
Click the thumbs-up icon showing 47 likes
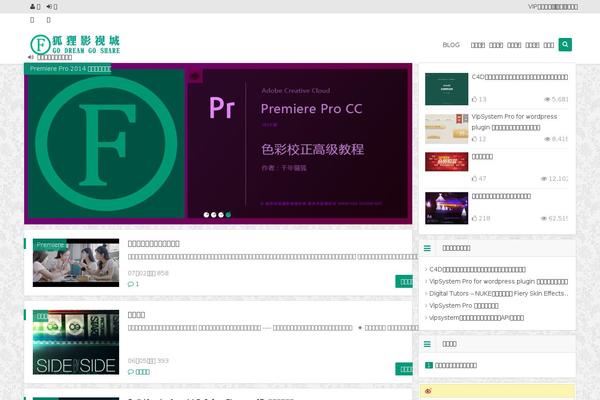tap(474, 178)
